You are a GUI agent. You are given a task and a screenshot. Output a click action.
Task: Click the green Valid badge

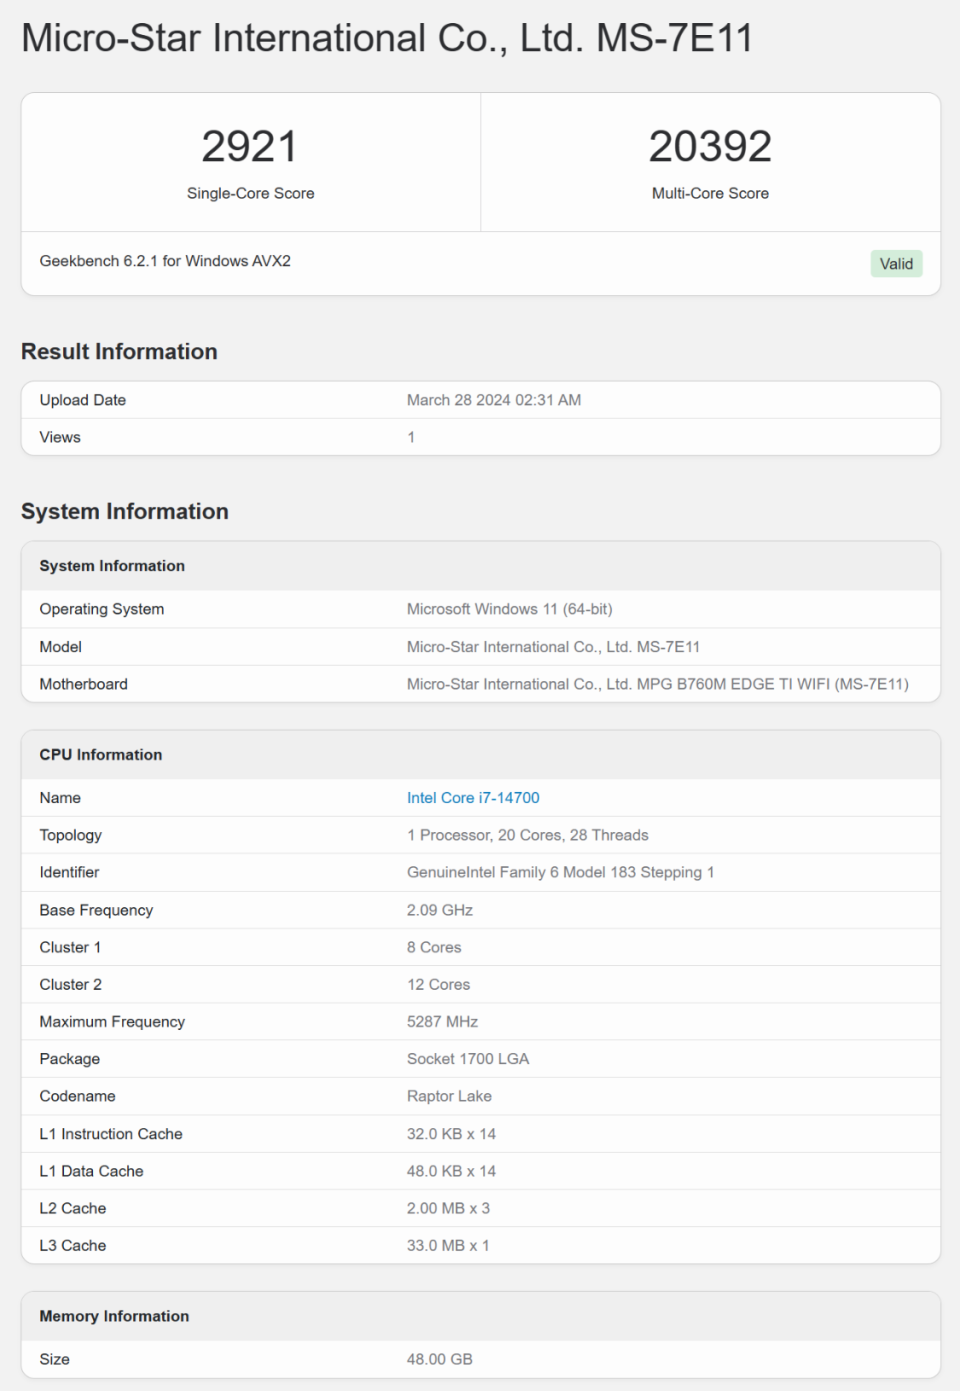pyautogui.click(x=896, y=264)
